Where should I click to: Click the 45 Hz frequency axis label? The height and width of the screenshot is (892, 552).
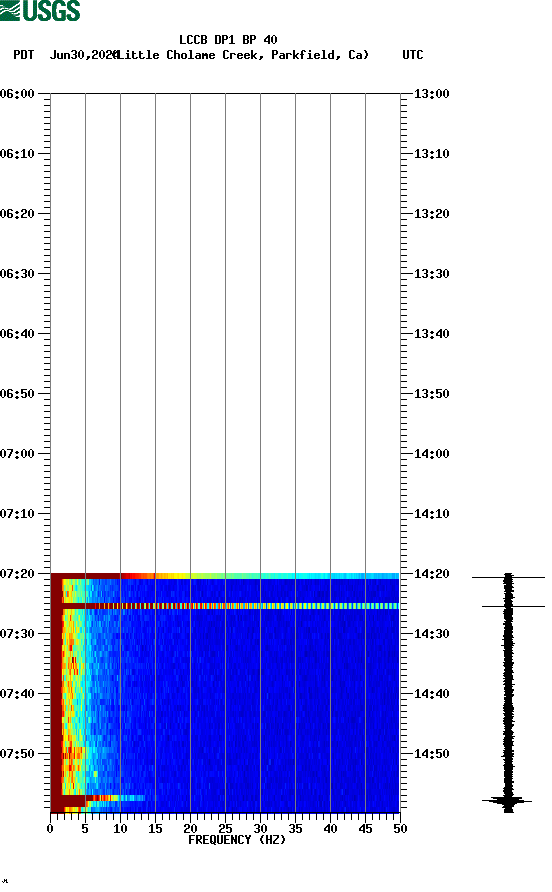365,829
